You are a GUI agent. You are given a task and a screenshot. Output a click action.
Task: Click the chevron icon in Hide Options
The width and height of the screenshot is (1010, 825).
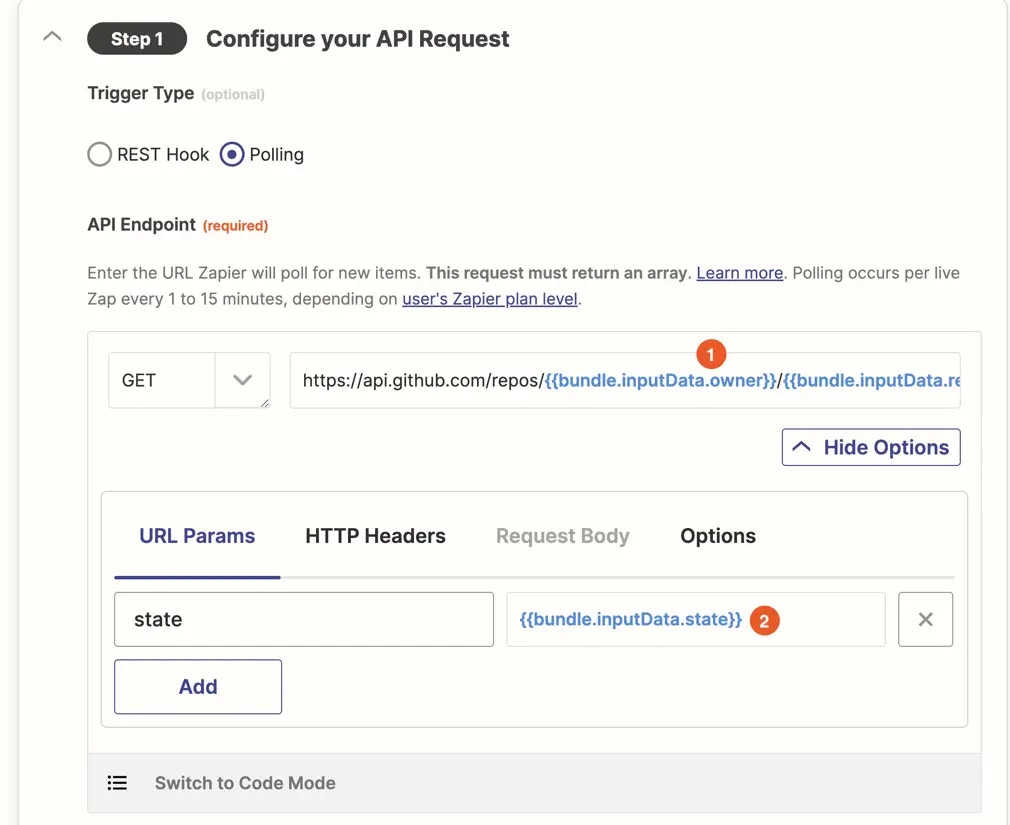(801, 446)
